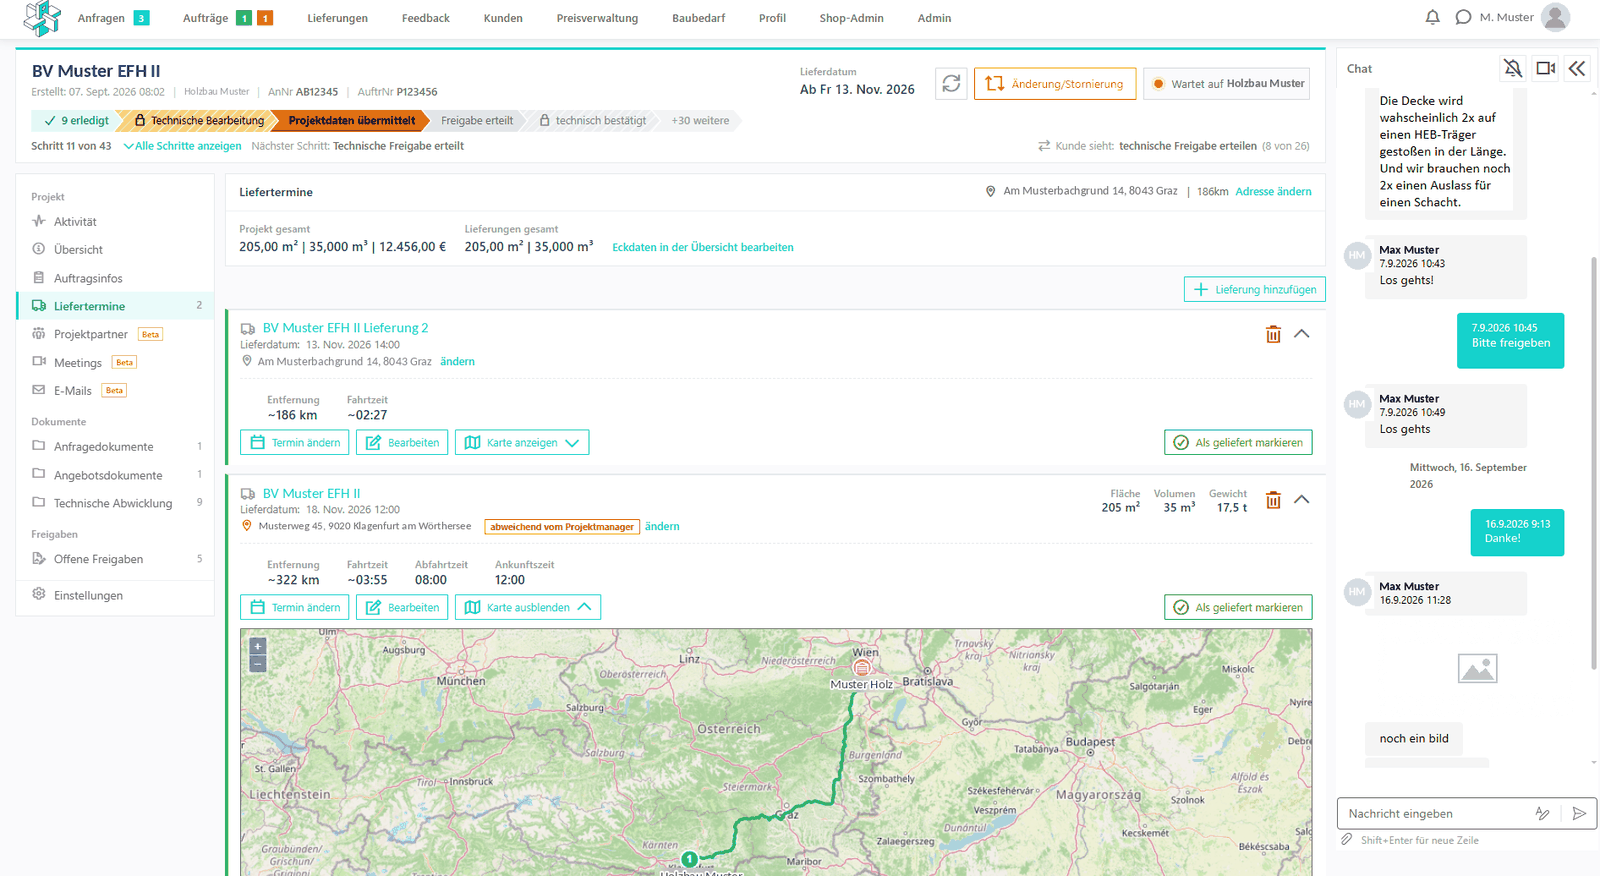
Task: Open the Shop-Admin menu
Action: click(851, 18)
